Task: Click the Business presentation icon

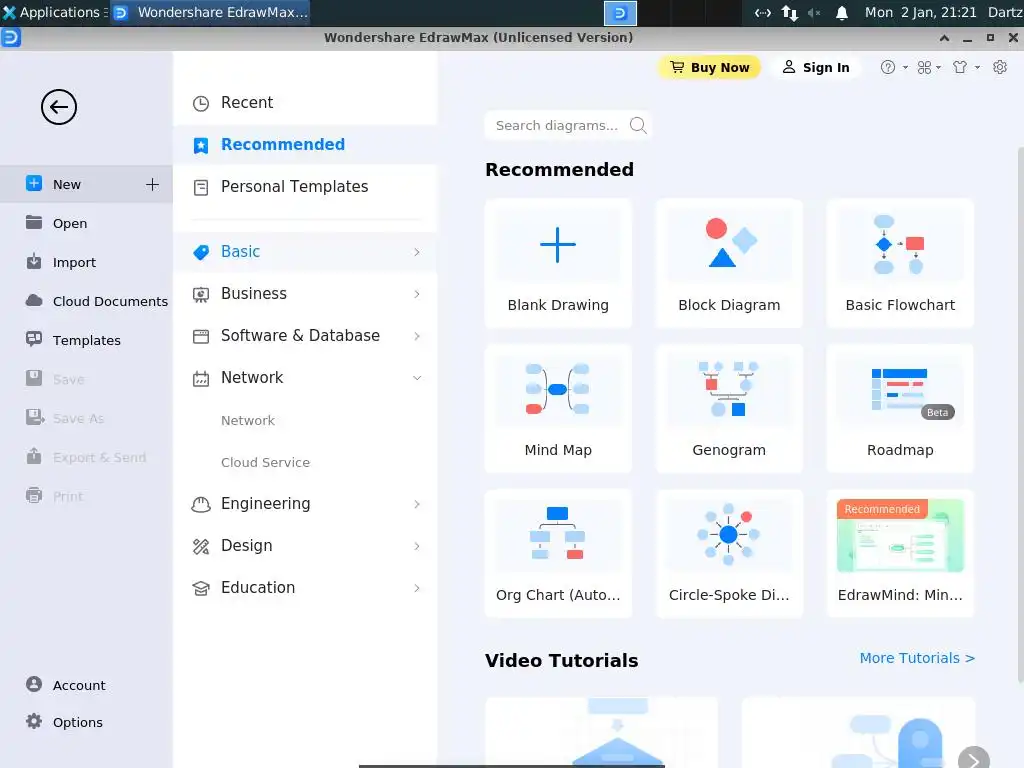Action: pos(201,295)
